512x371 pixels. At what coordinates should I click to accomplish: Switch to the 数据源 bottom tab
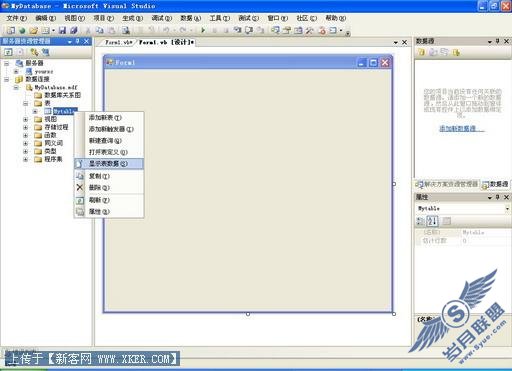pos(495,184)
